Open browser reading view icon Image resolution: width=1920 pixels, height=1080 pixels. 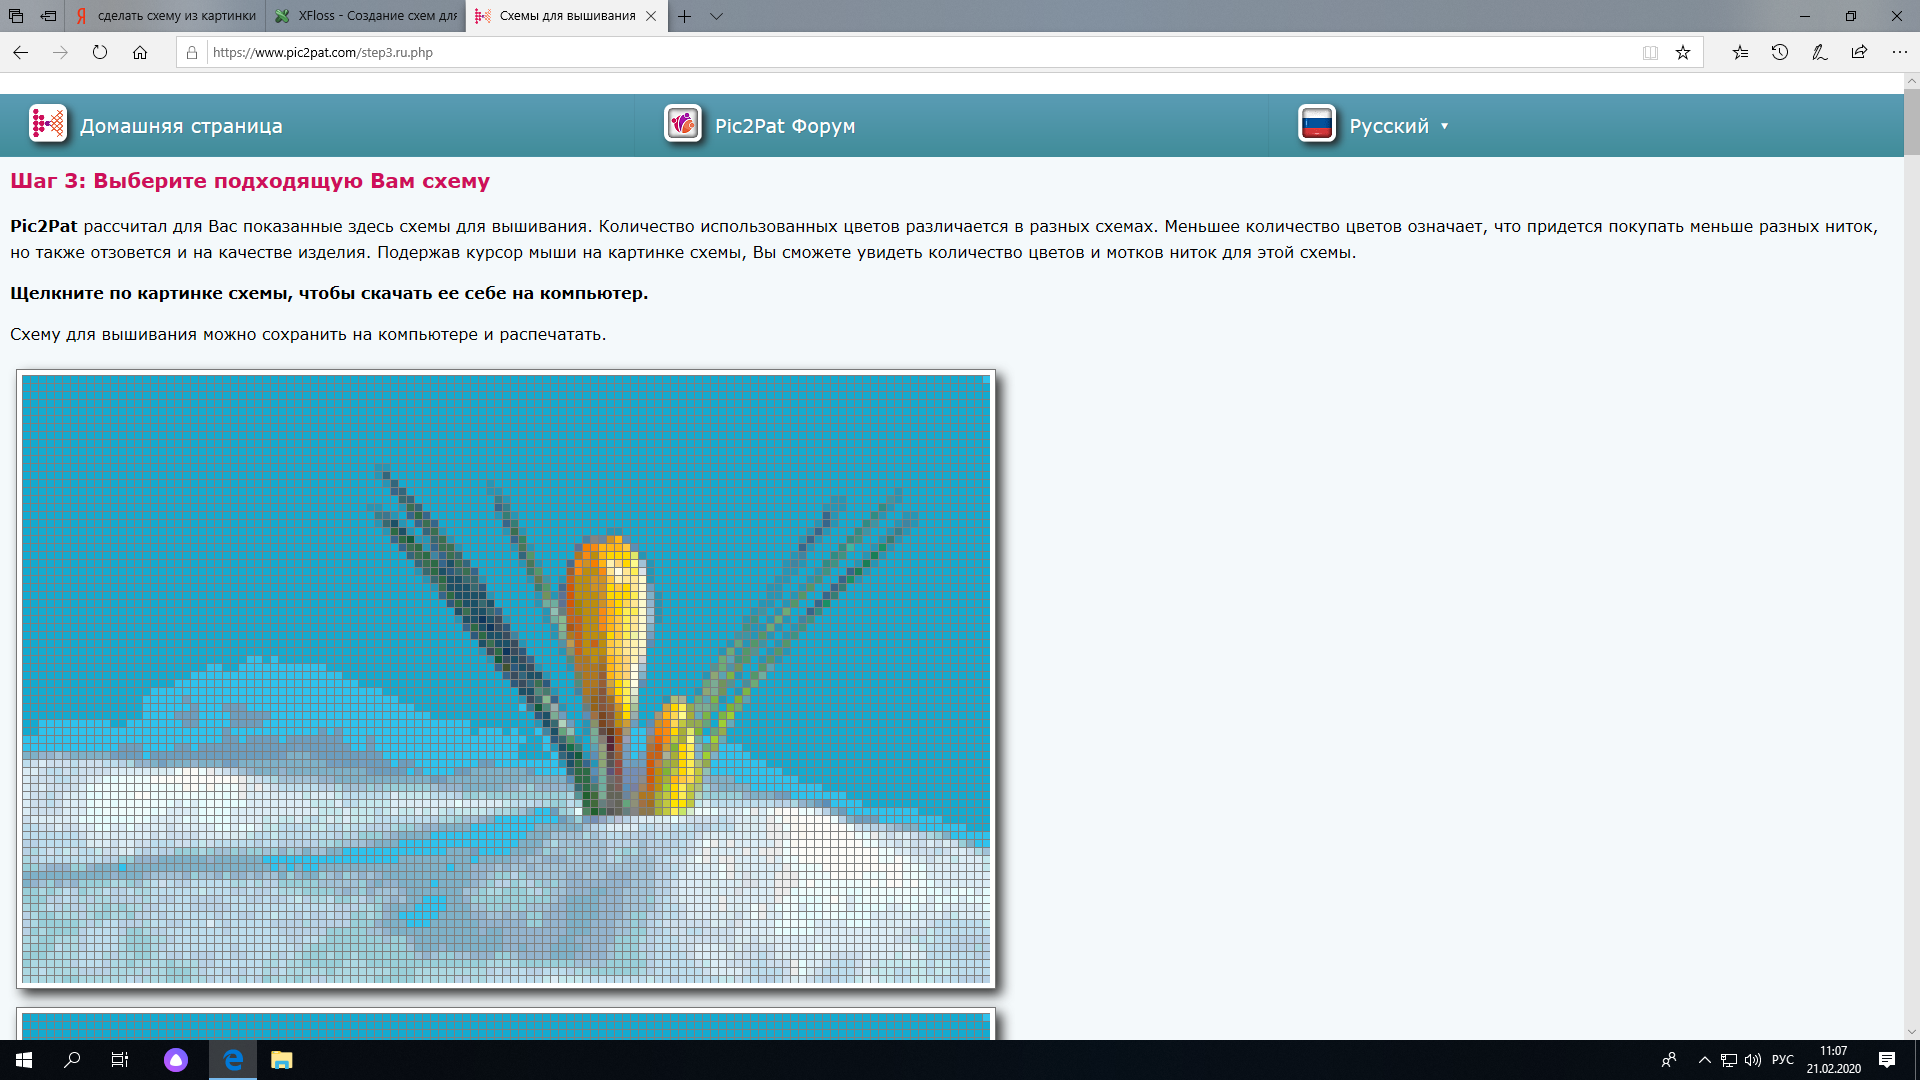[x=1650, y=53]
